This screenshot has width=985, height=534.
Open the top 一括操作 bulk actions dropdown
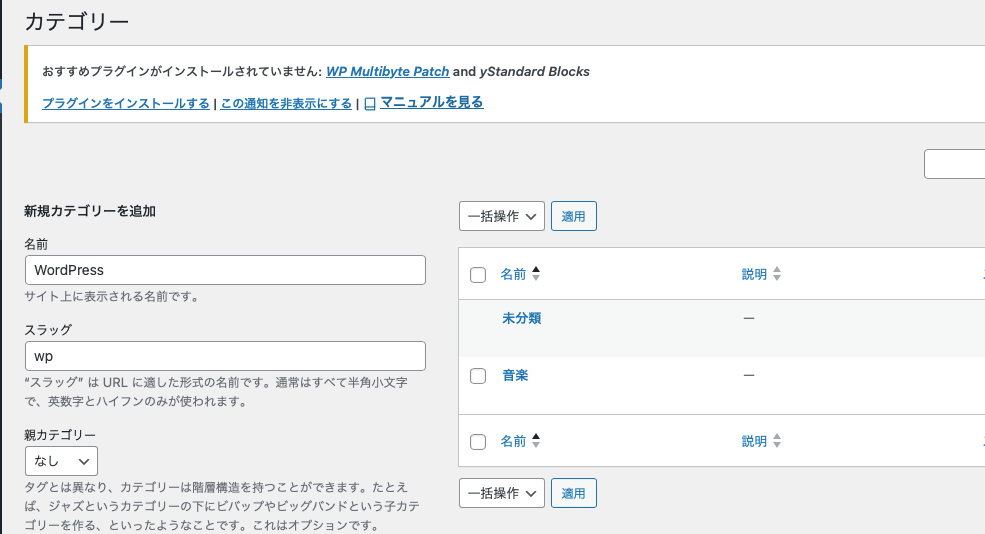point(501,216)
